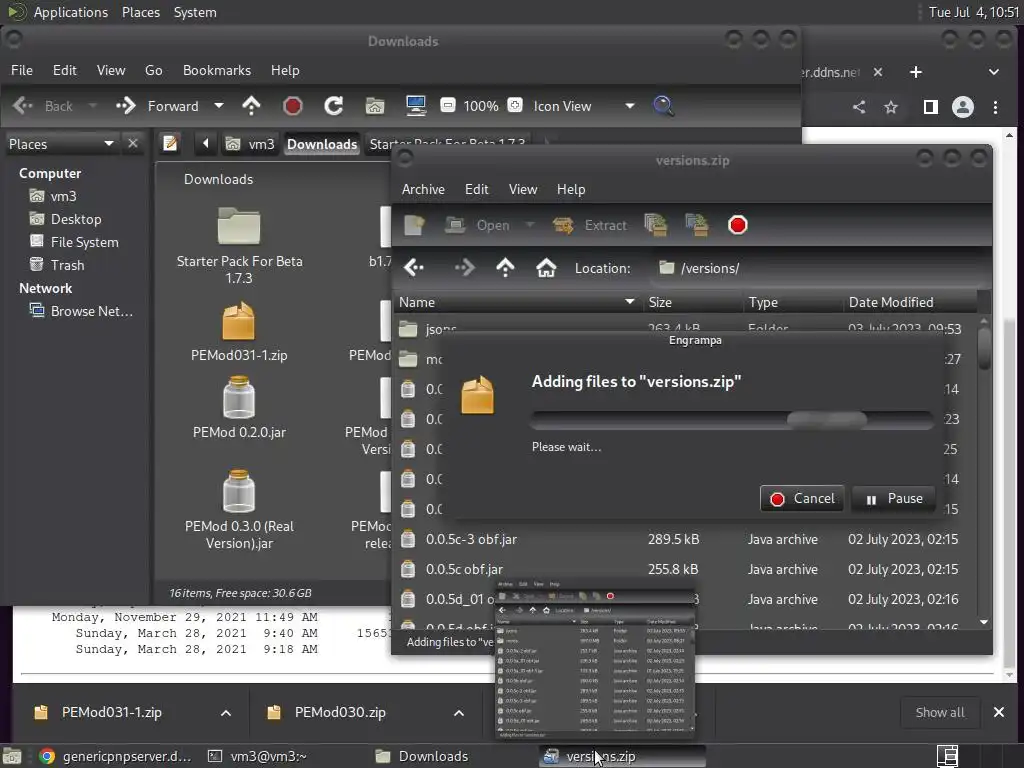Open PEMod030.zip download options chevron
The height and width of the screenshot is (768, 1024).
point(458,712)
